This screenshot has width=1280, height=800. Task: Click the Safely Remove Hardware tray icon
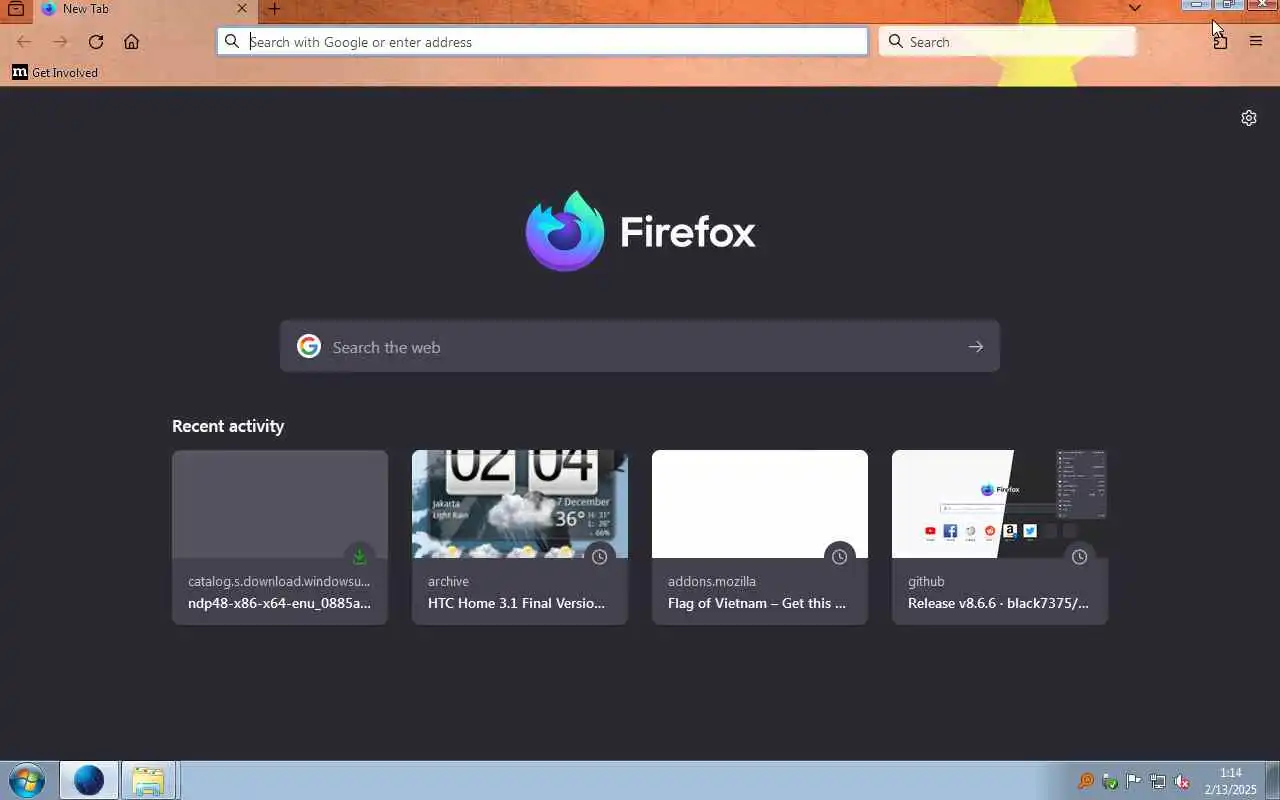coord(1109,781)
